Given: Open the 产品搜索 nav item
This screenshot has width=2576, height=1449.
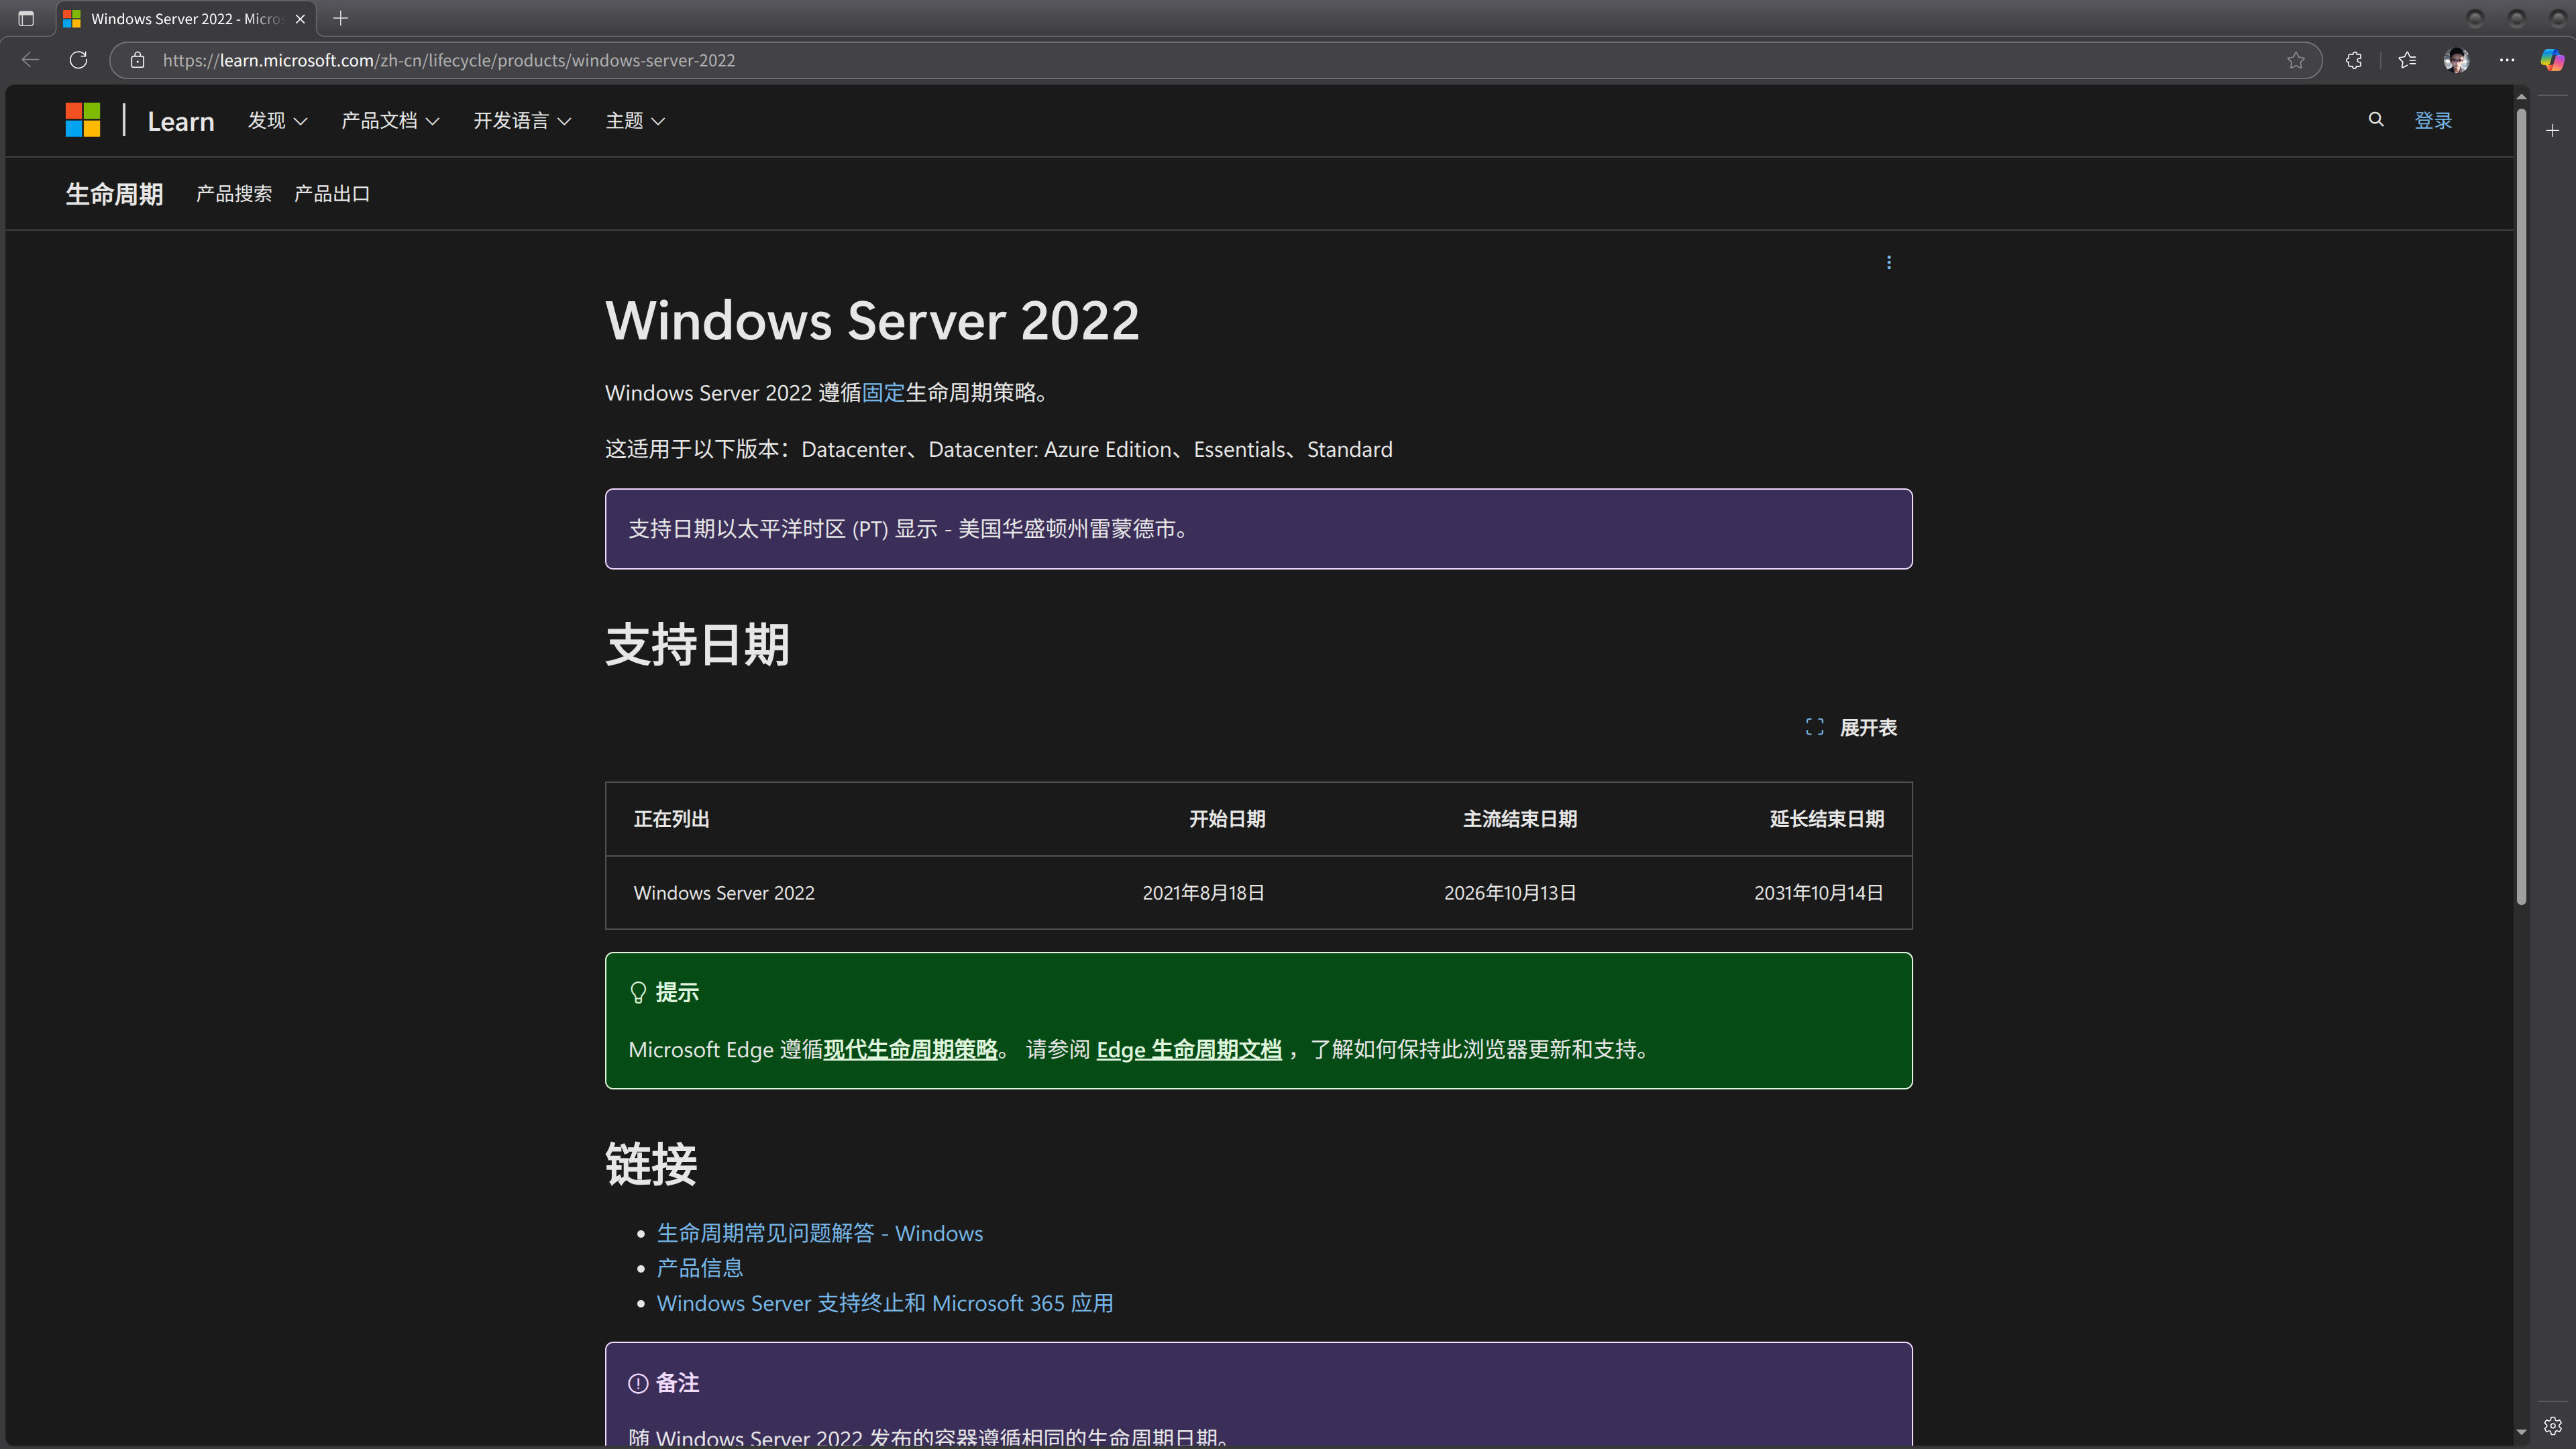Looking at the screenshot, I should (234, 194).
